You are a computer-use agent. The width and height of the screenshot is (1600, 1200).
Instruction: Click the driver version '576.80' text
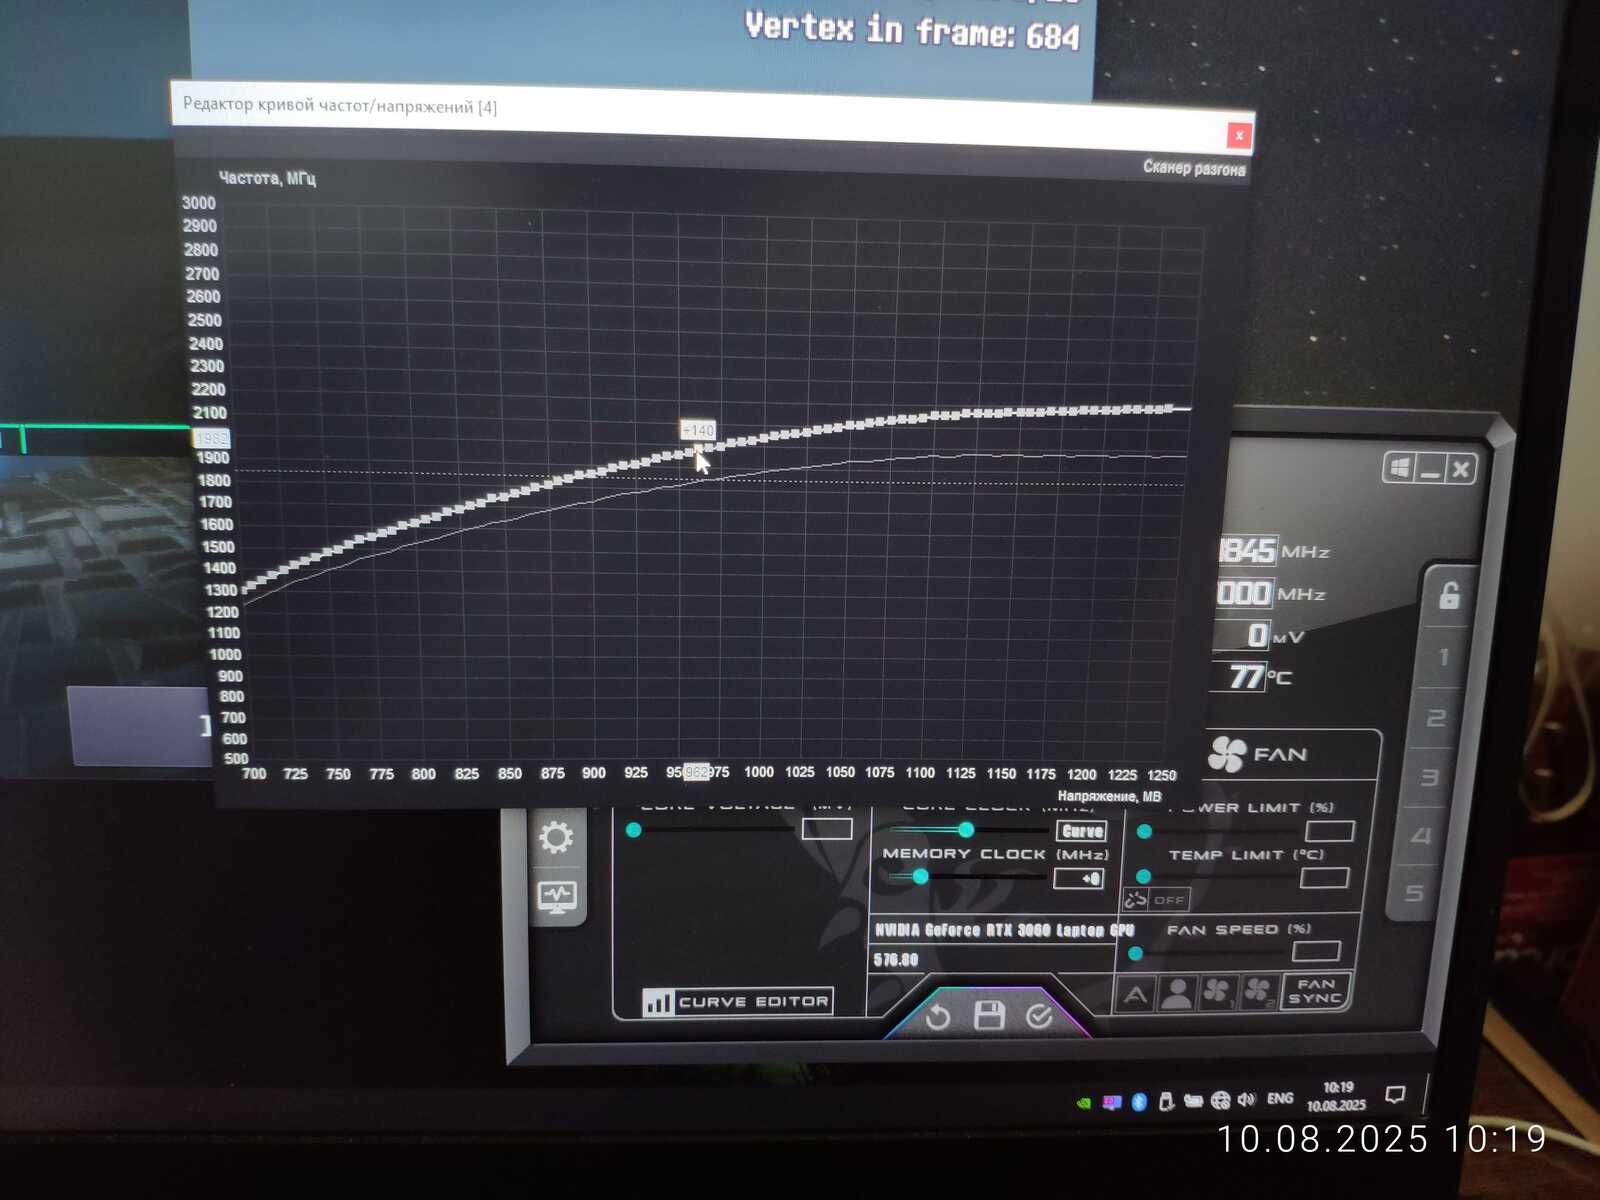click(x=896, y=960)
